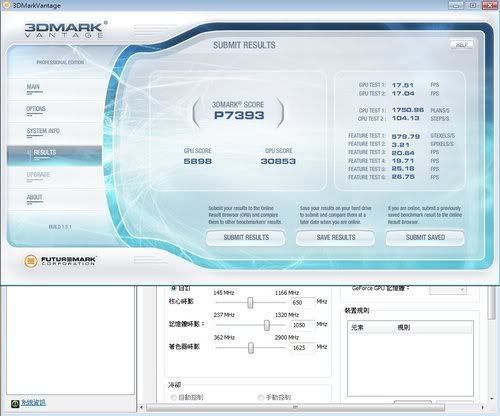Open the 系統資訊 link in the NVIDIA panel
Screen dimensions: 500x416
pyautogui.click(x=33, y=403)
